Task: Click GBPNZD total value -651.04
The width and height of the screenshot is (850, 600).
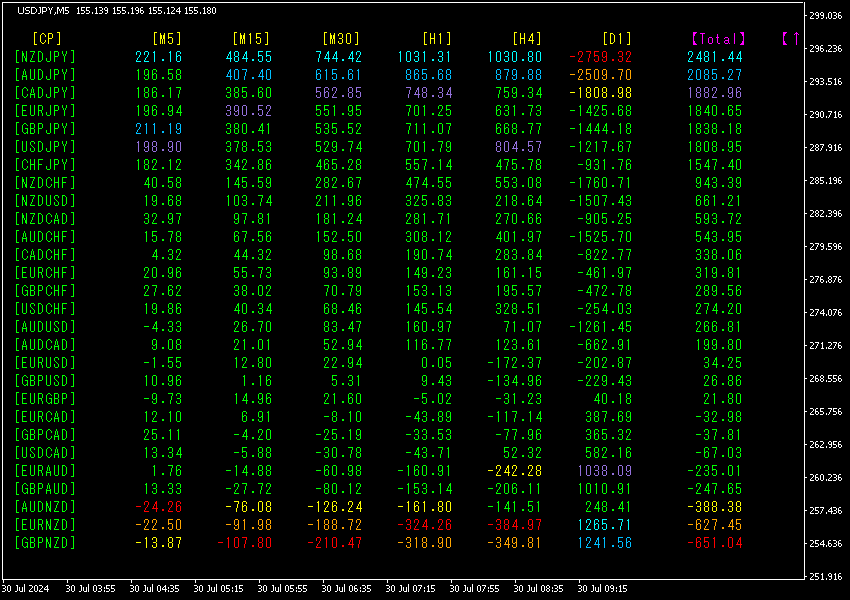Action: [x=714, y=543]
